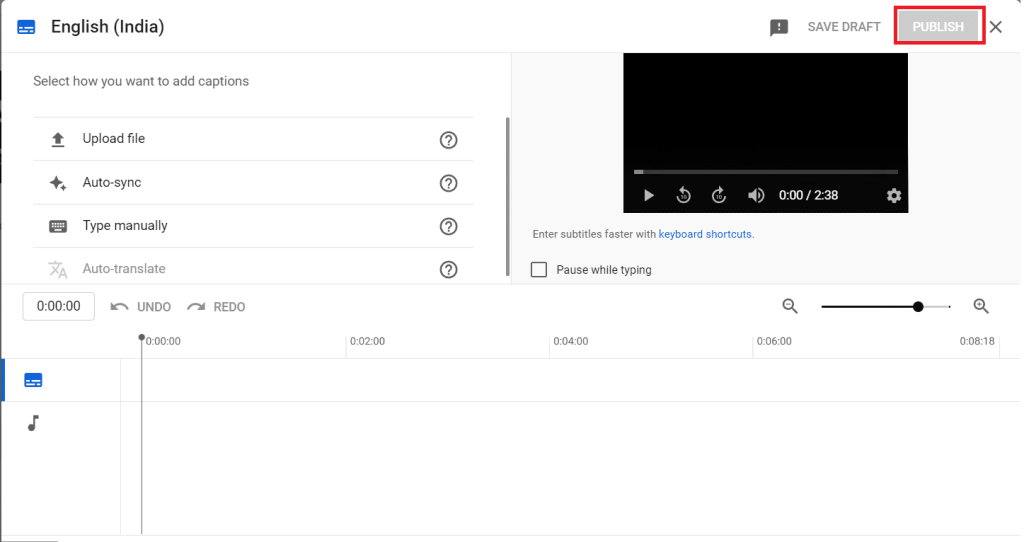
Task: Rewind video 10 seconds
Action: (684, 195)
